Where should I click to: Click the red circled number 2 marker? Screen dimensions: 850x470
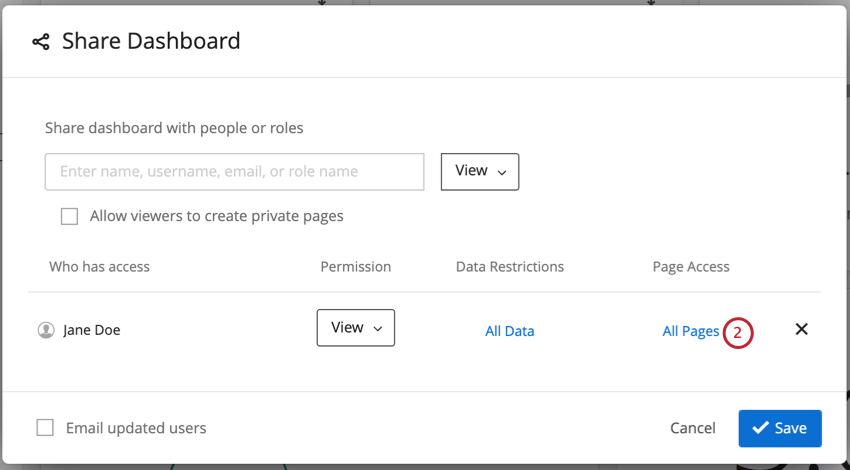737,332
